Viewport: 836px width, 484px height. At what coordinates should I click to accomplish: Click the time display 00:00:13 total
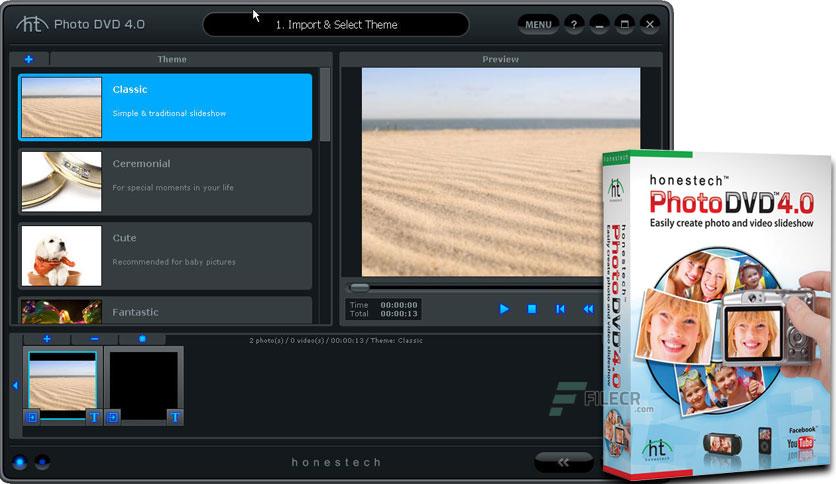pos(399,314)
